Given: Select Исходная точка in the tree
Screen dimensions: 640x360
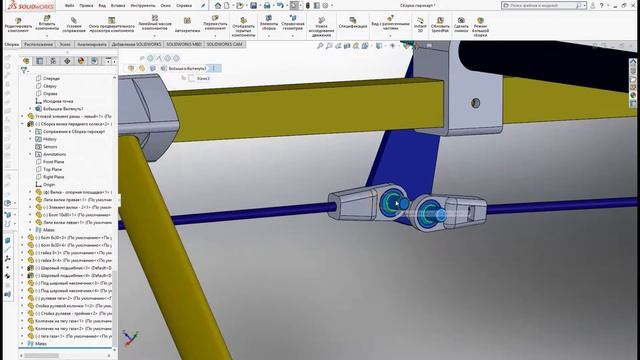Looking at the screenshot, I should 58,101.
